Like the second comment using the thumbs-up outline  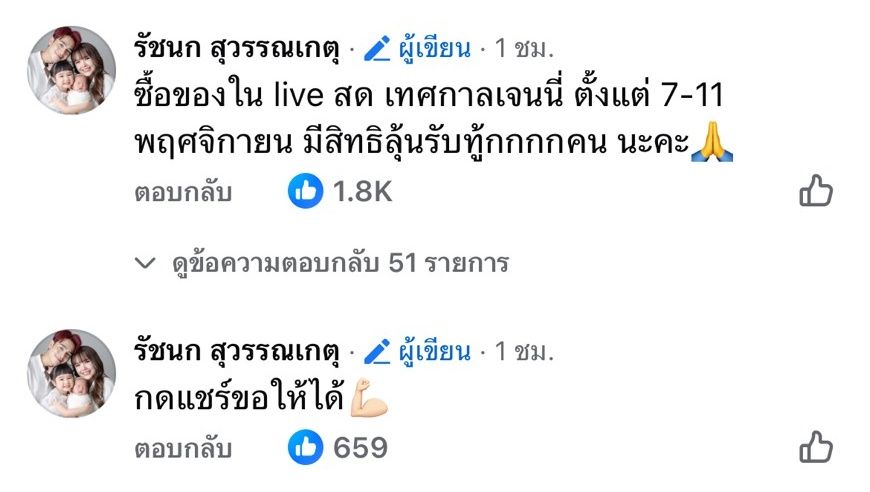tap(816, 447)
